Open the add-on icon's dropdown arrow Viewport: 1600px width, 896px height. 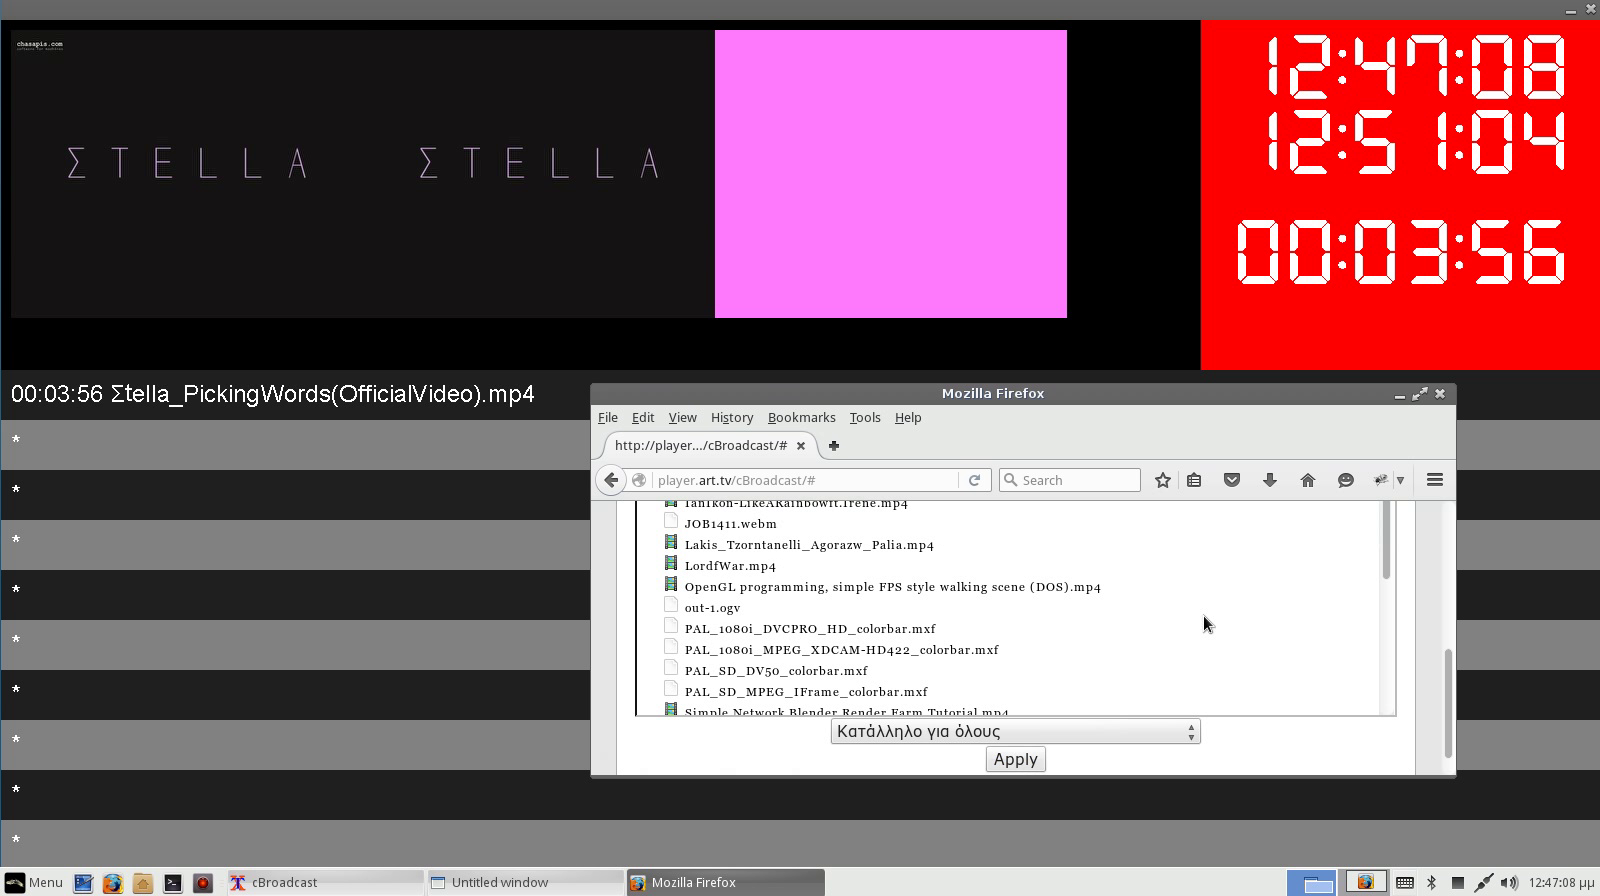click(x=1400, y=480)
